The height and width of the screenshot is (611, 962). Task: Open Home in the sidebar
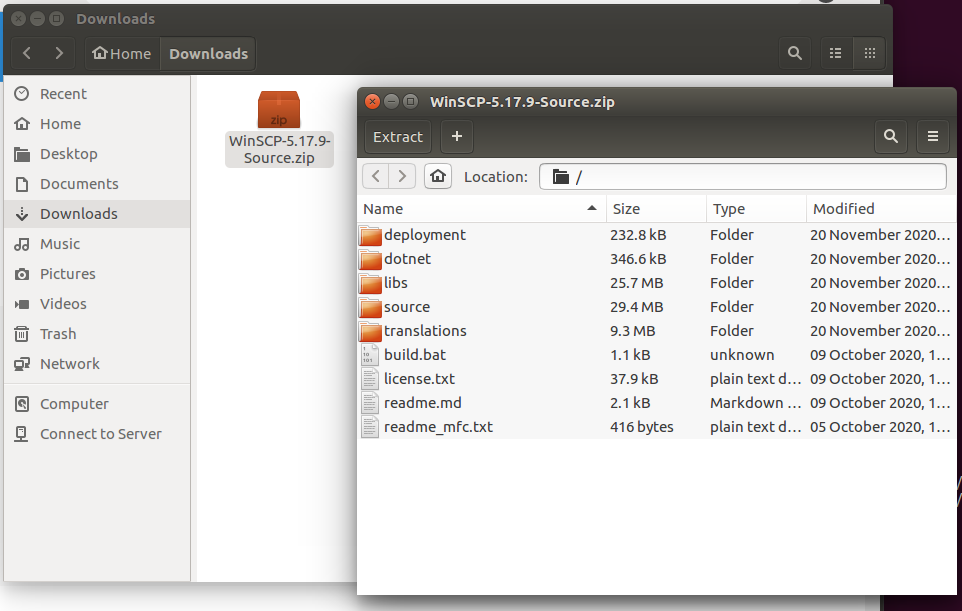(x=98, y=124)
